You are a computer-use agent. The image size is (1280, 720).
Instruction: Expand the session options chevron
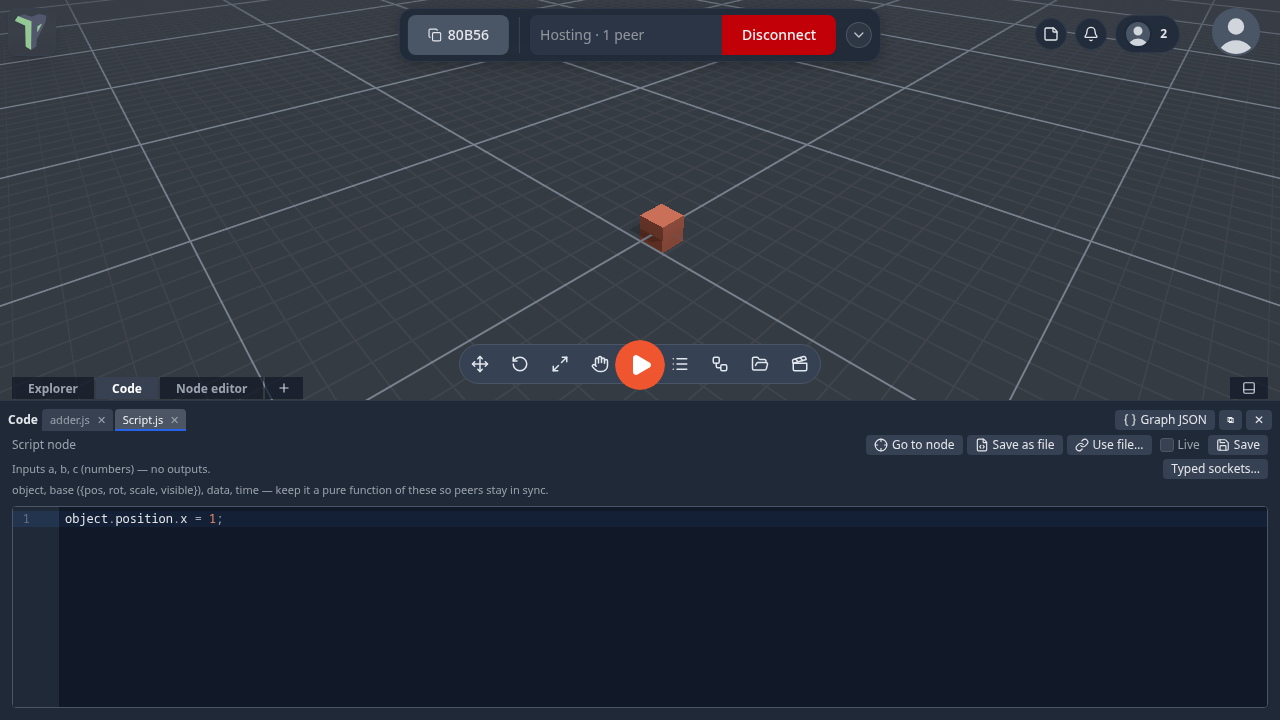click(858, 35)
